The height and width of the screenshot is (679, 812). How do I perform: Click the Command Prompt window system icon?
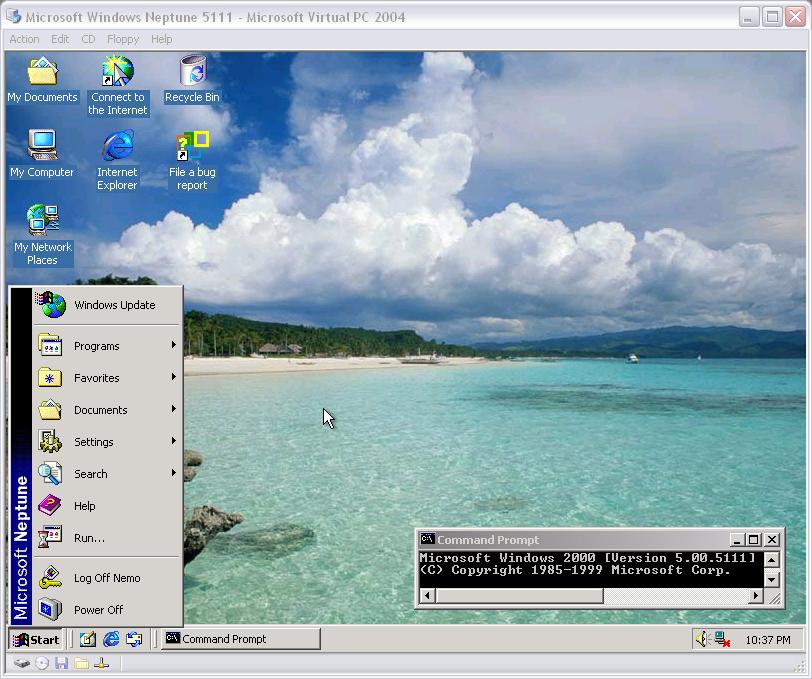pyautogui.click(x=427, y=539)
